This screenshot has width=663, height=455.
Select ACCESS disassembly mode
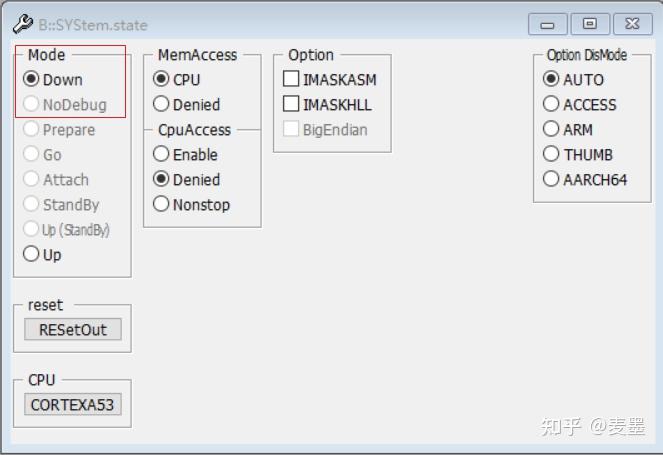coord(551,105)
